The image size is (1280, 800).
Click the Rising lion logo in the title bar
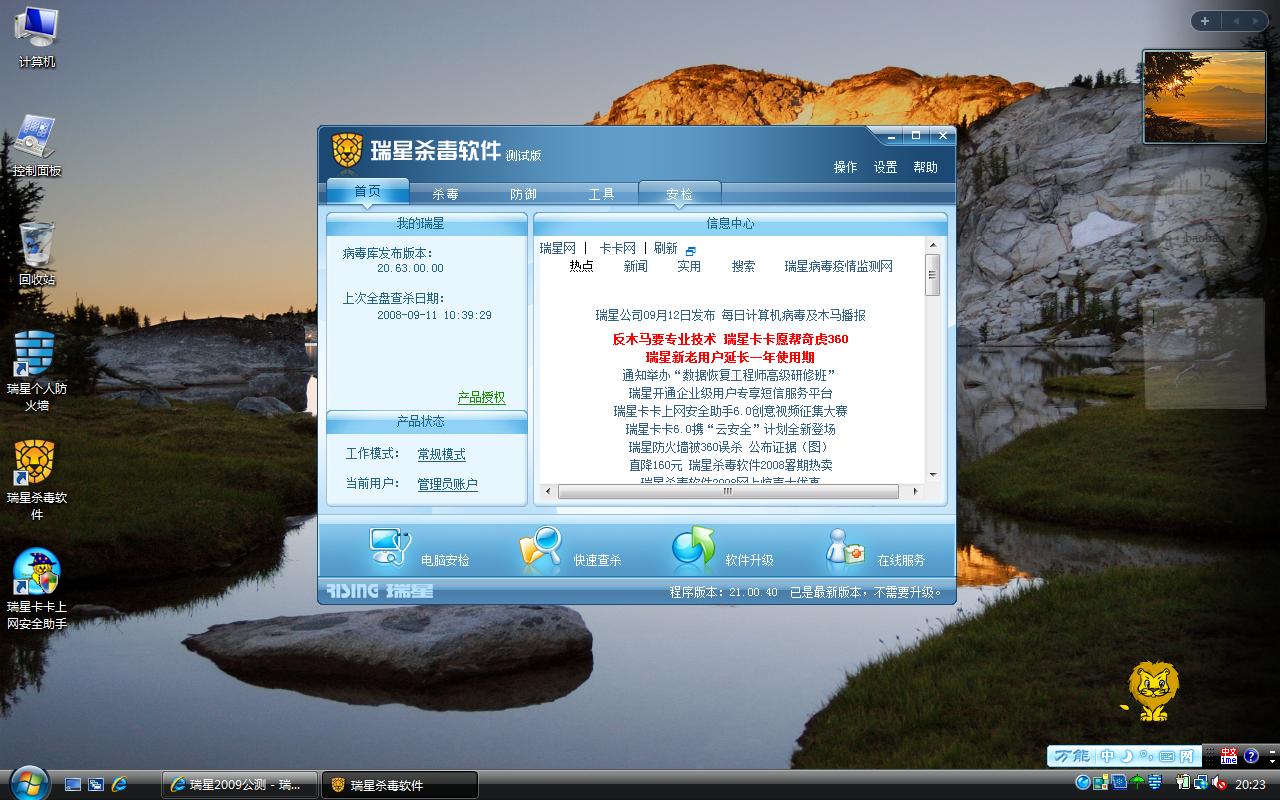(347, 151)
